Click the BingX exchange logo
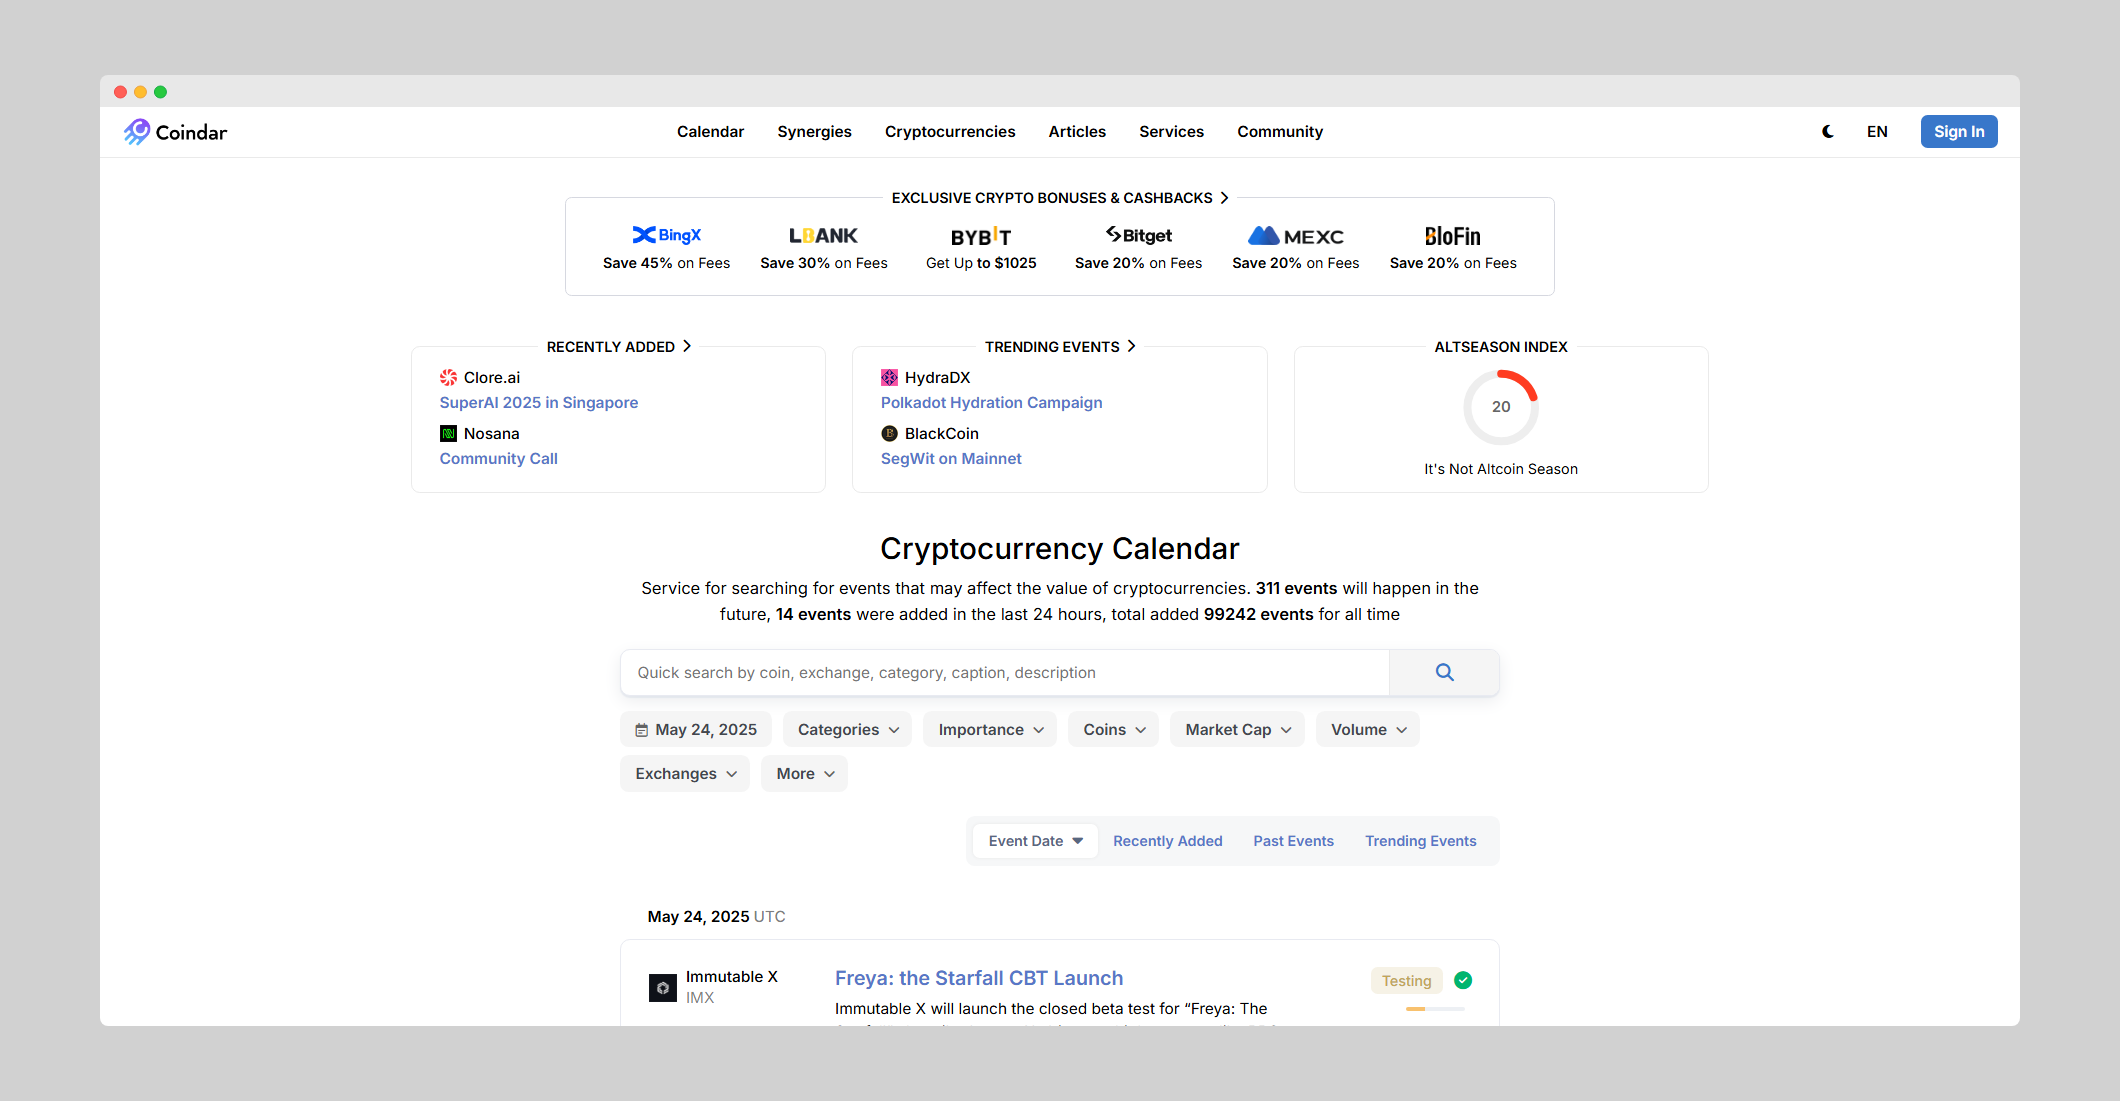The height and width of the screenshot is (1101, 2120). (666, 235)
